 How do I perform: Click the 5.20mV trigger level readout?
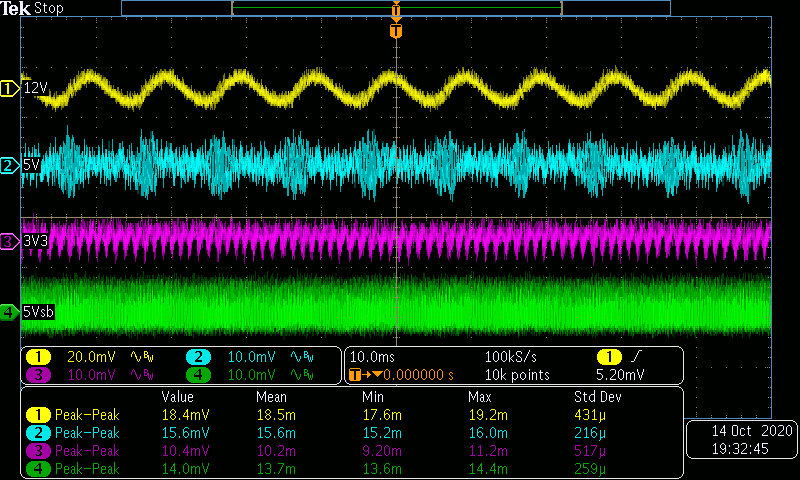(622, 375)
